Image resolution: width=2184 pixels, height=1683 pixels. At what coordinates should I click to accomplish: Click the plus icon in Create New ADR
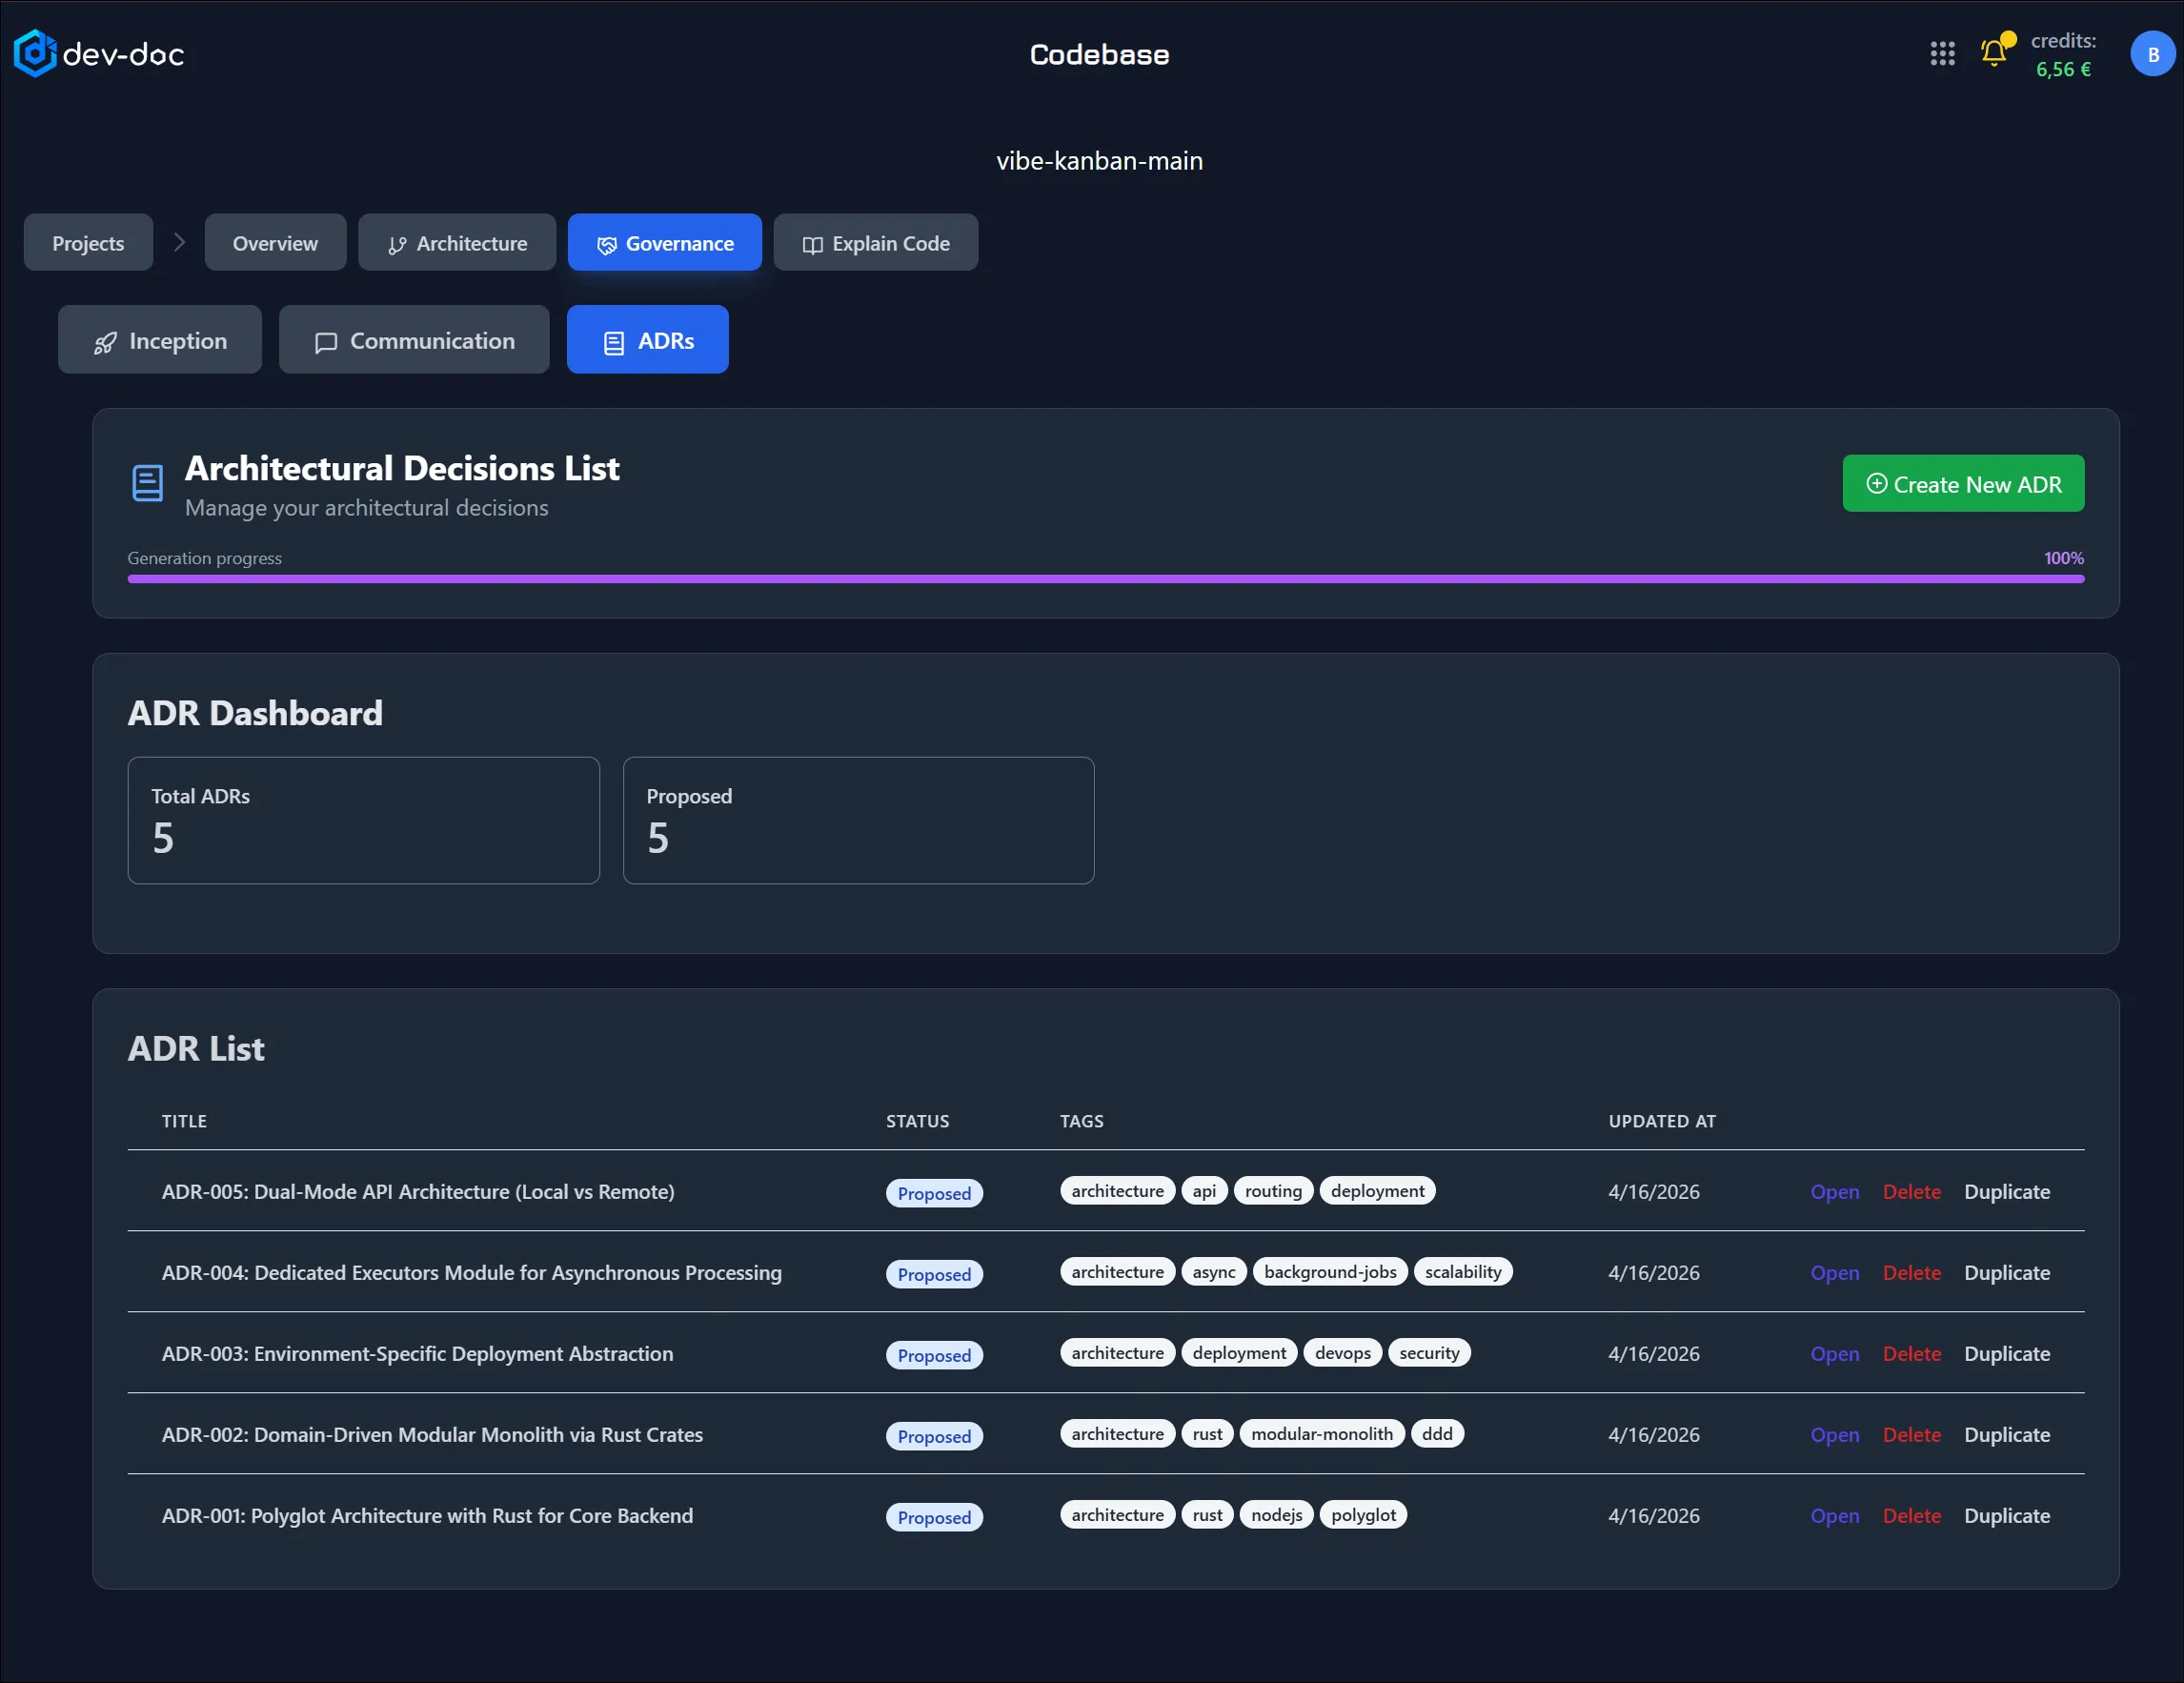(x=1876, y=484)
